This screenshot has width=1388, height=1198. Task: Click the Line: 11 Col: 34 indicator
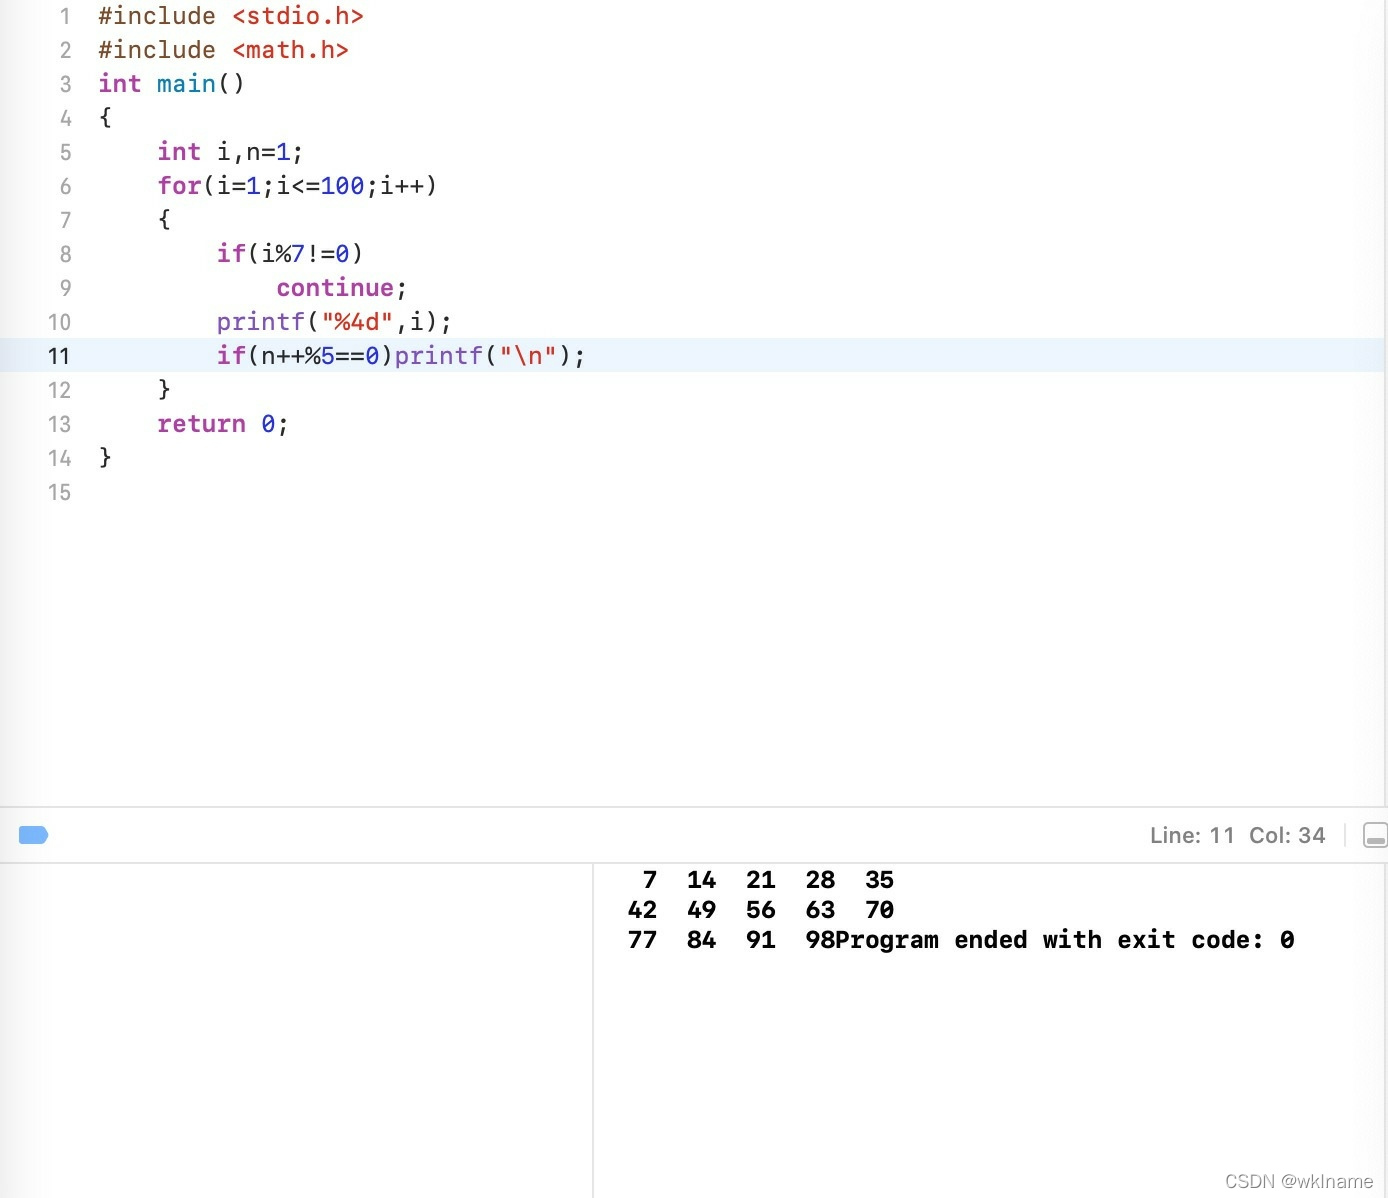click(1237, 835)
